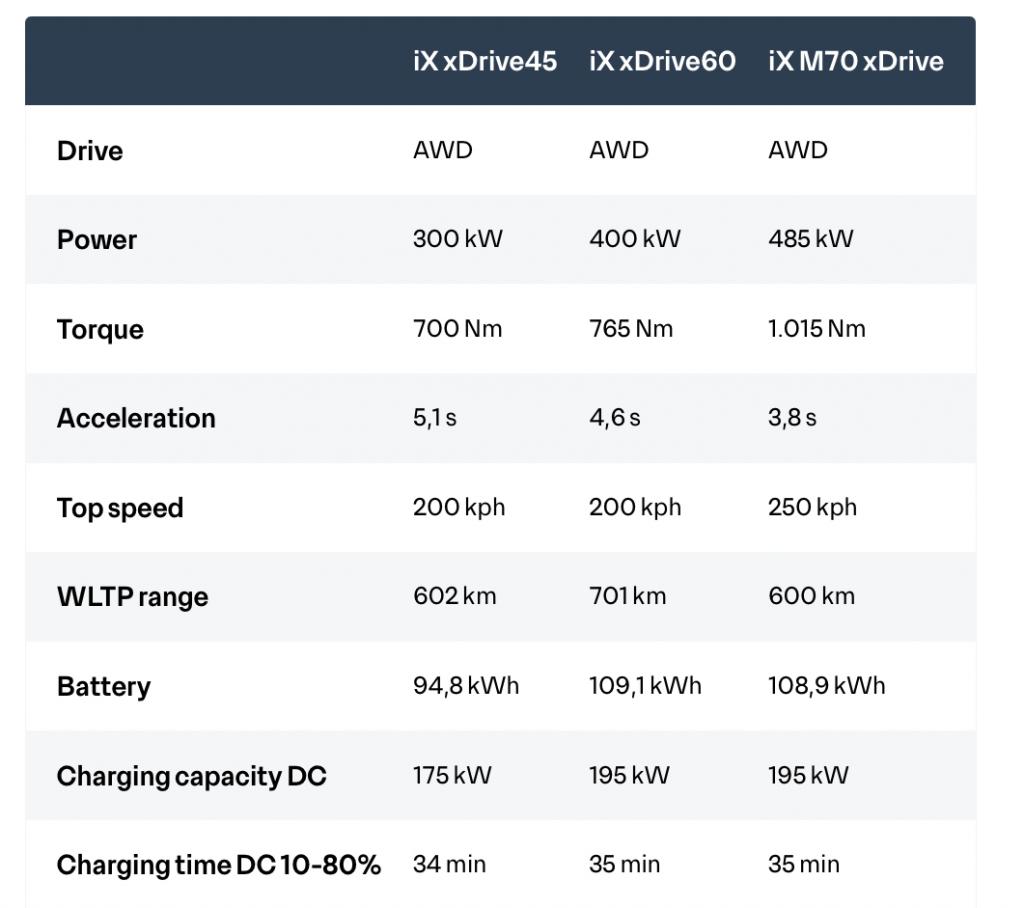Screen dimensions: 1024x908
Task: Click the 1.015 Nm torque value
Action: 816,328
